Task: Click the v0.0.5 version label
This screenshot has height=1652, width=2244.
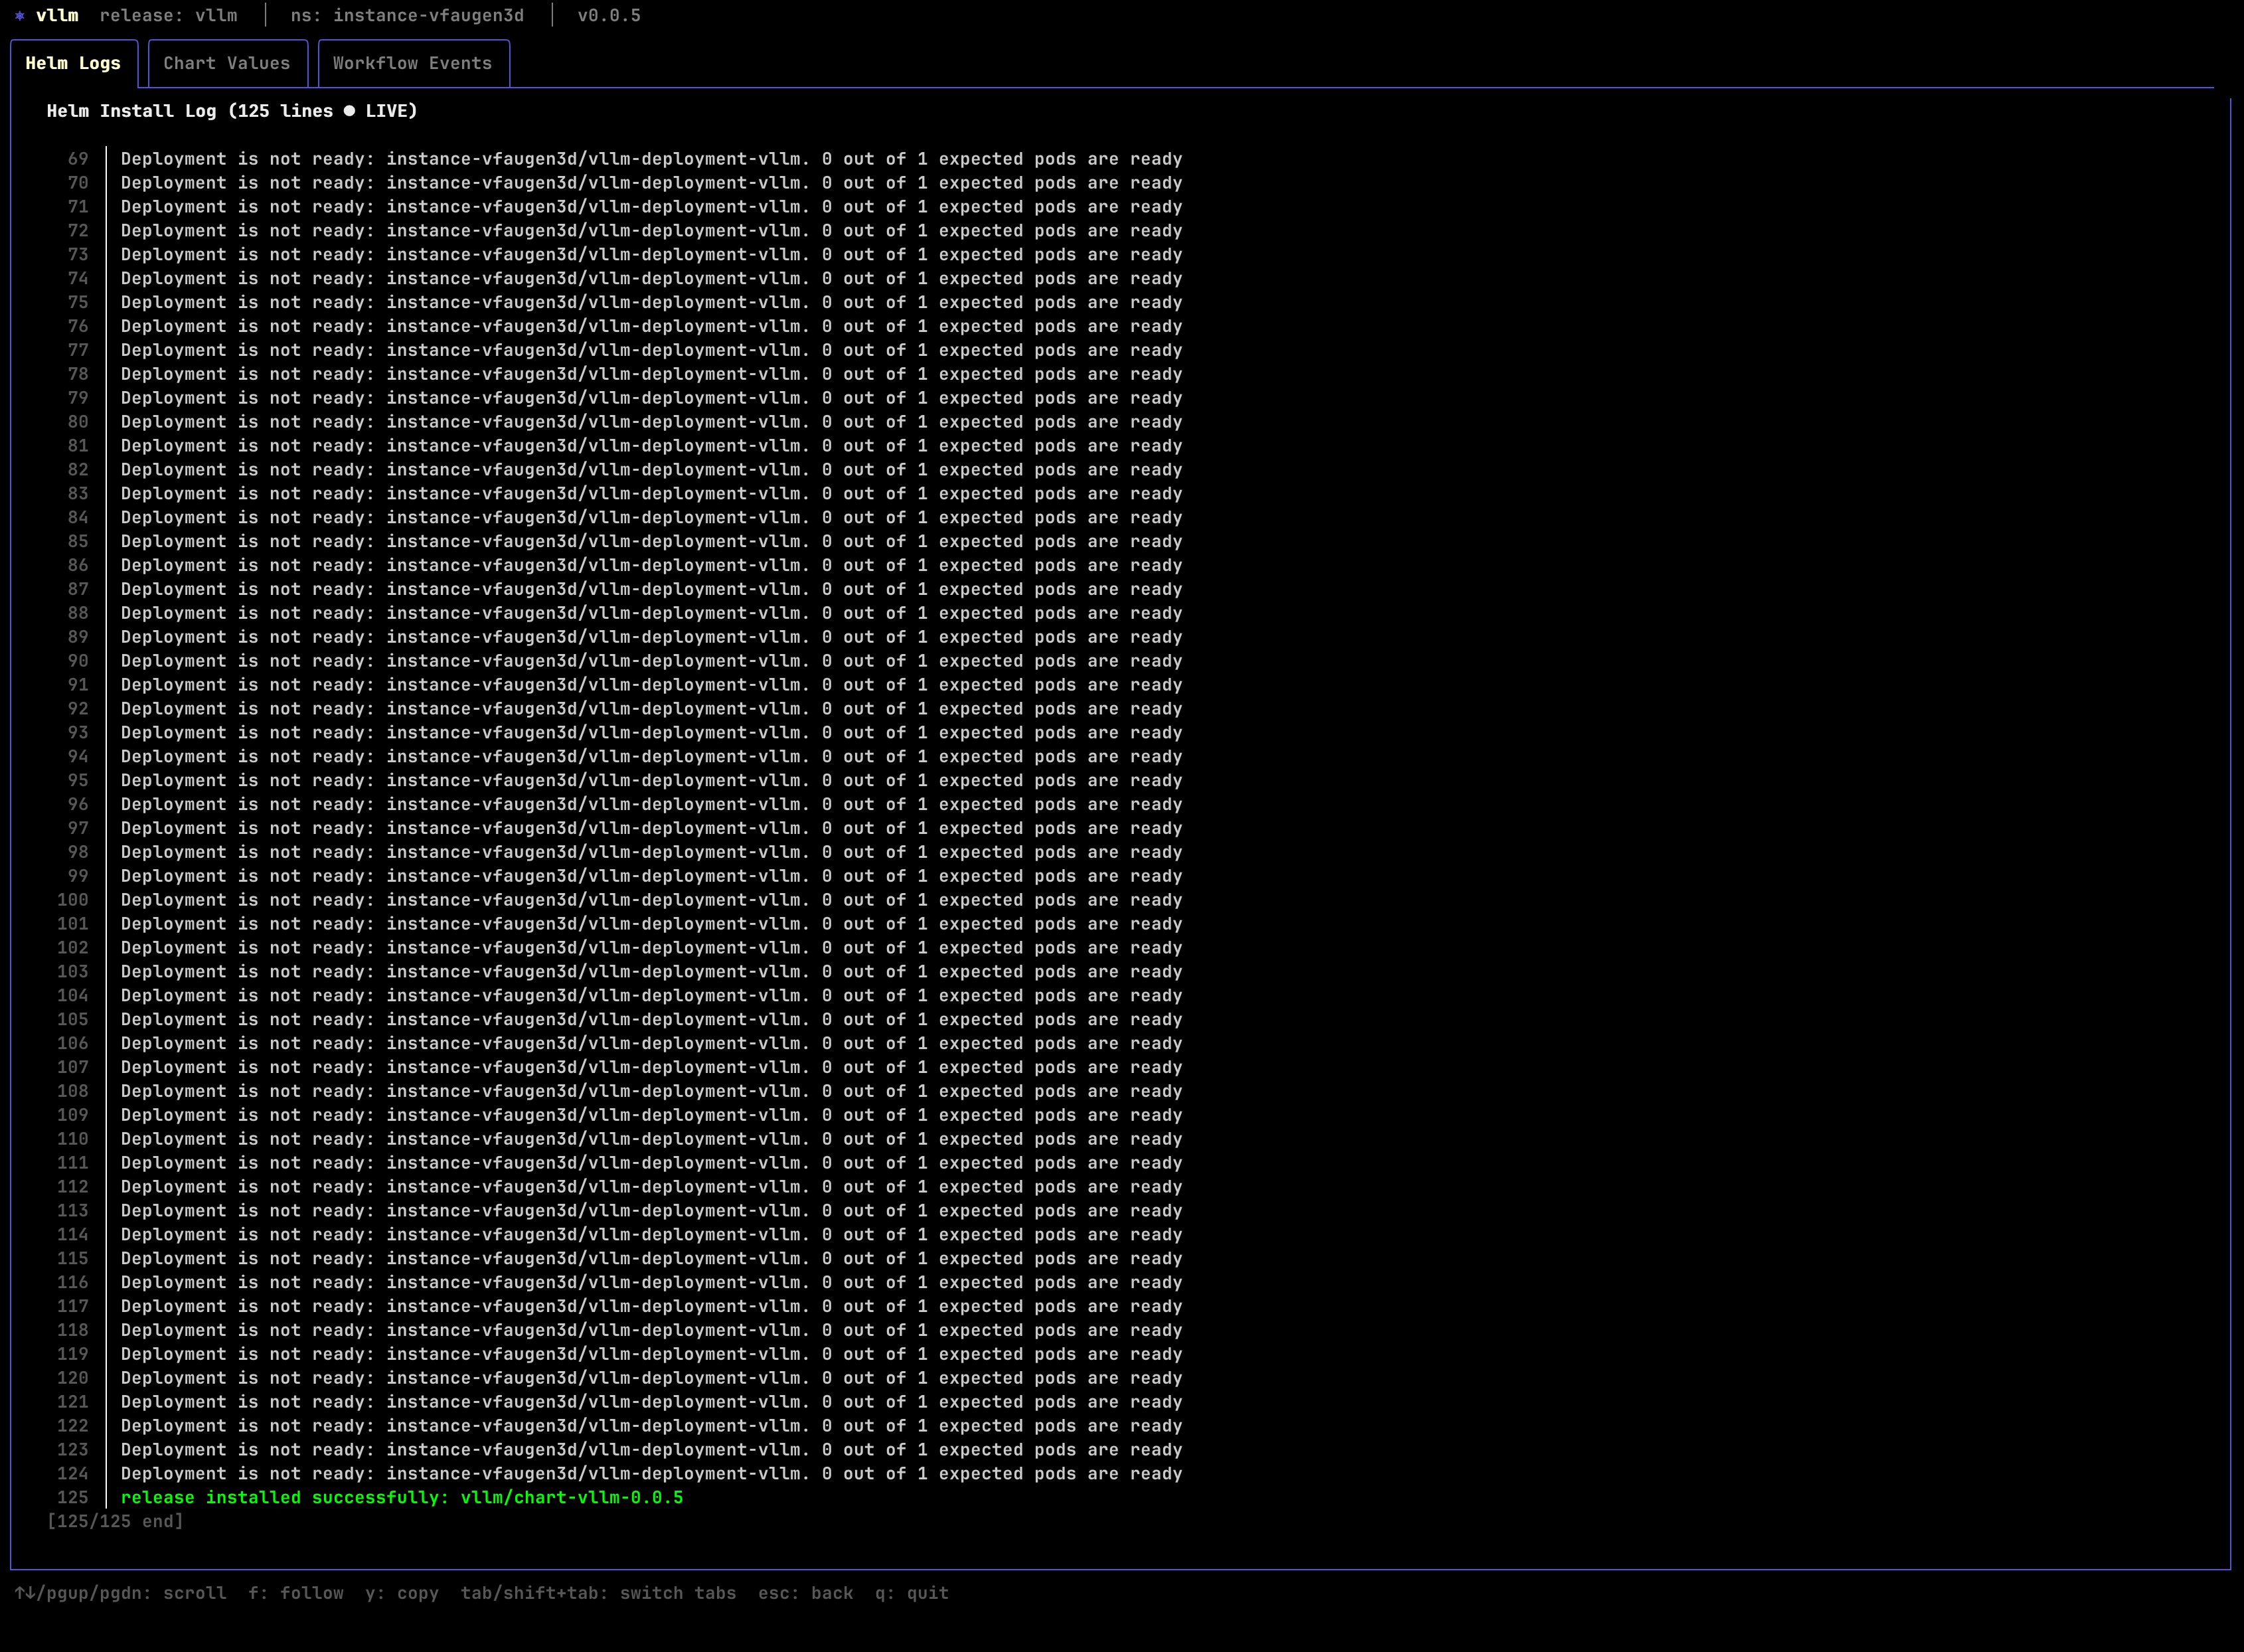Action: [x=608, y=15]
